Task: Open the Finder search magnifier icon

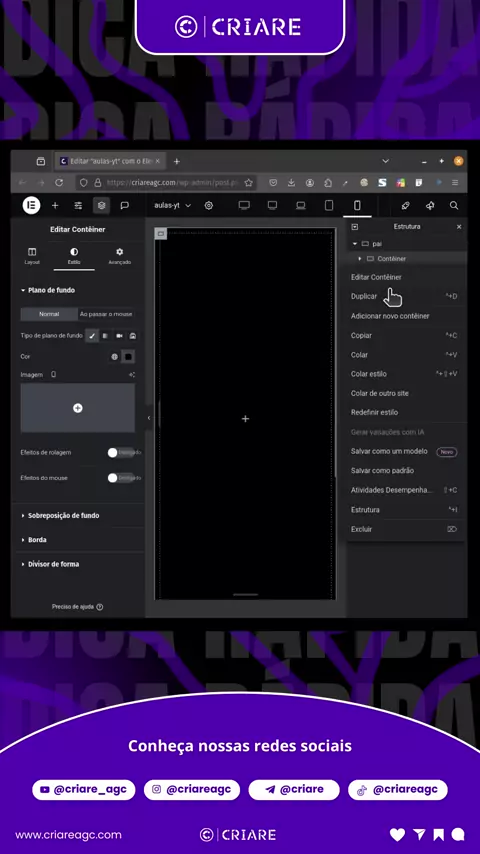Action: (454, 205)
